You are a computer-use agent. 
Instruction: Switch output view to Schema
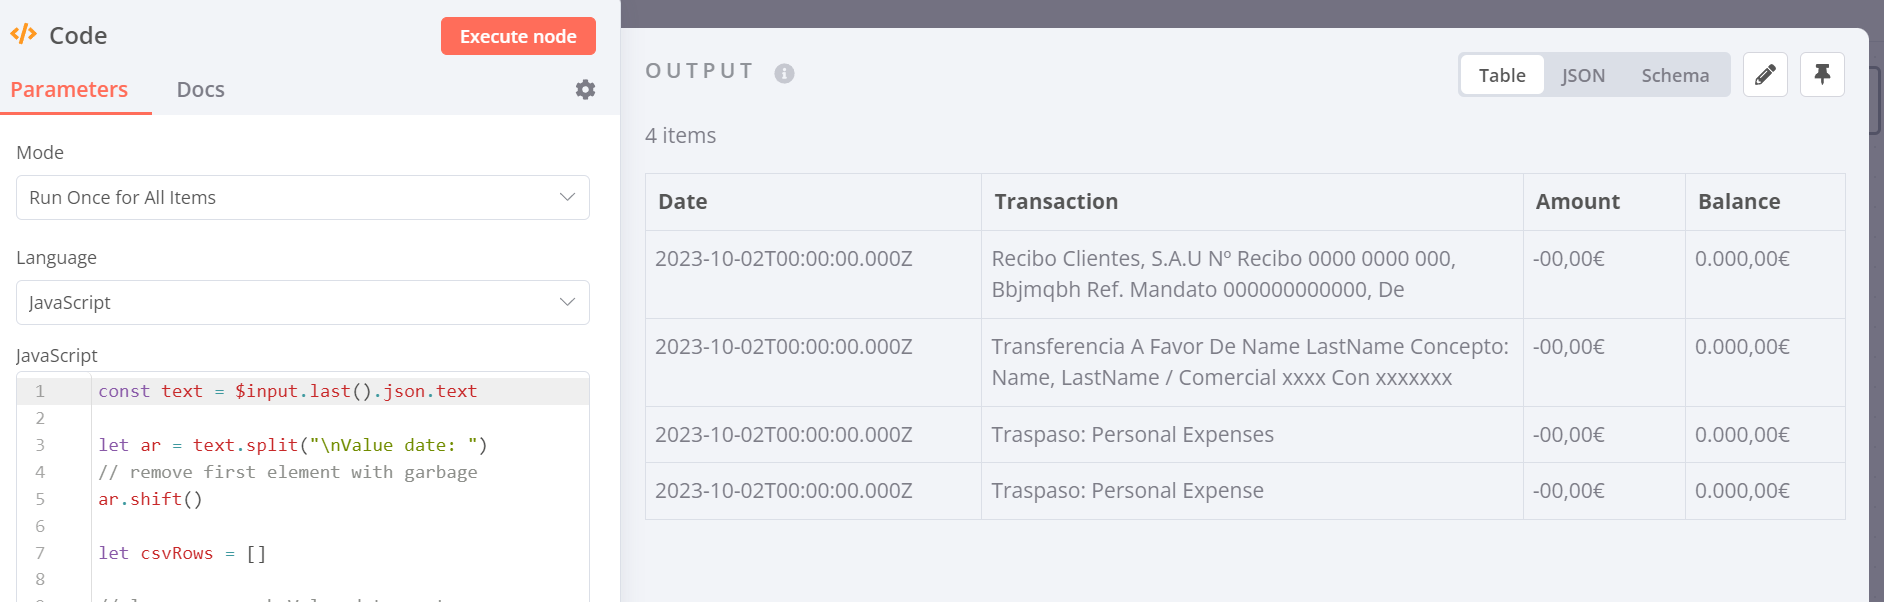(x=1675, y=75)
